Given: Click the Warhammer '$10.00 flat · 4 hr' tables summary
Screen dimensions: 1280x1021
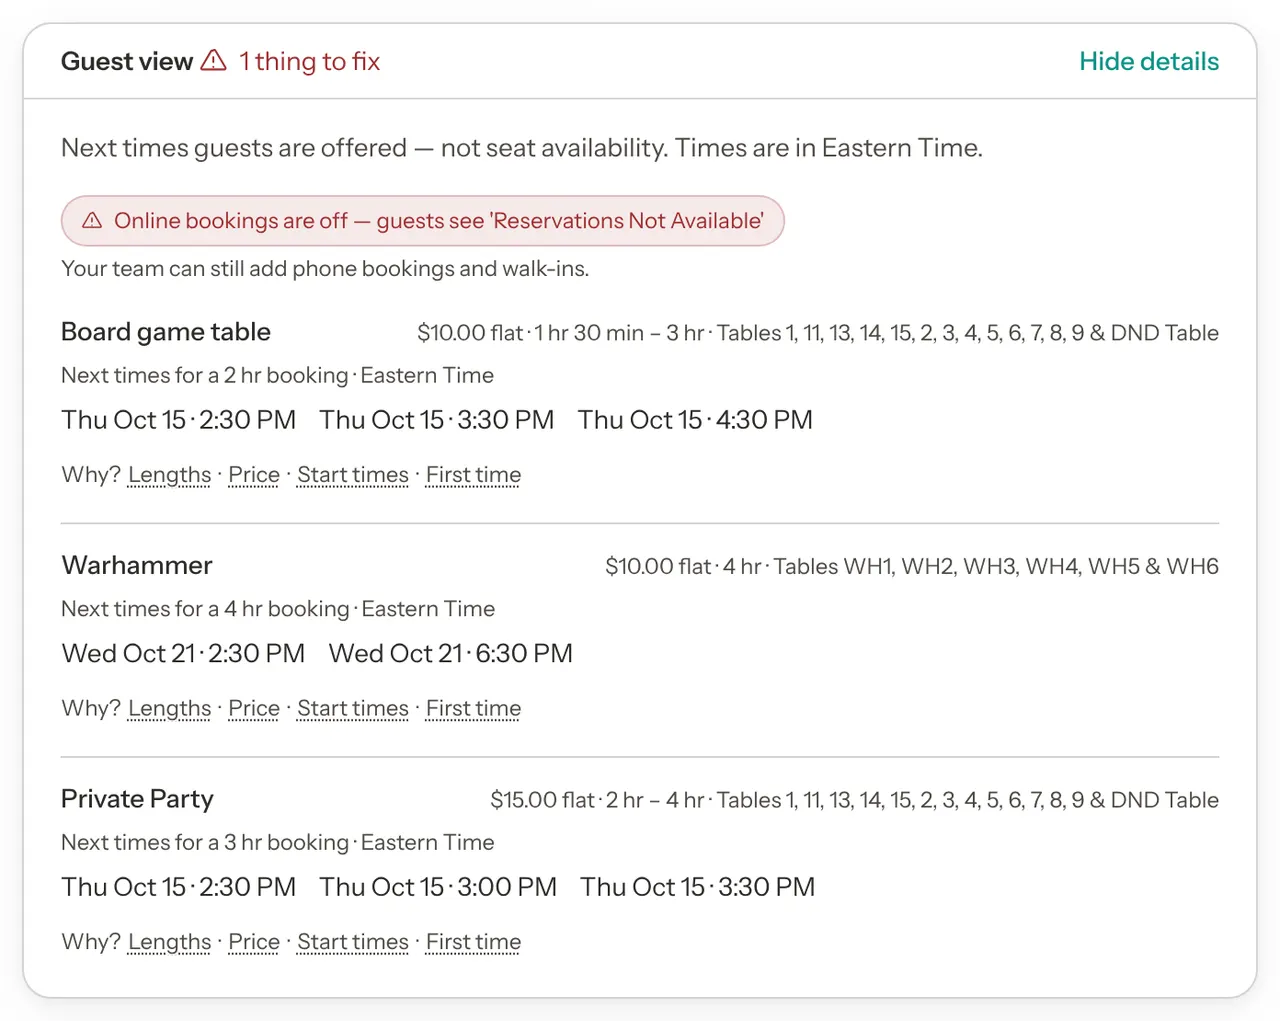Looking at the screenshot, I should point(912,567).
